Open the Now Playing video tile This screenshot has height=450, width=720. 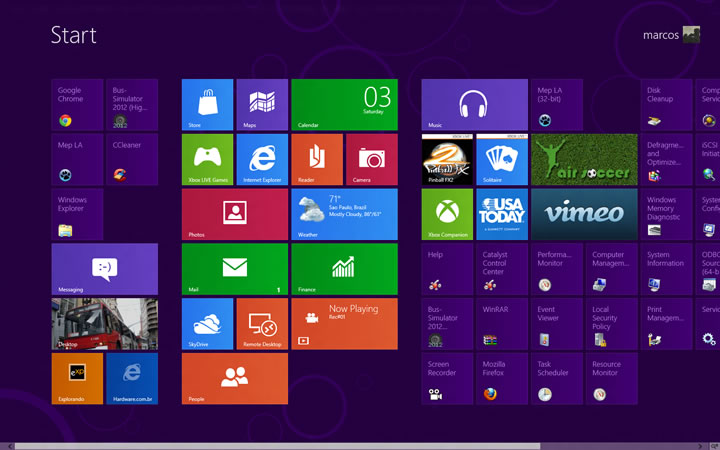click(x=344, y=324)
